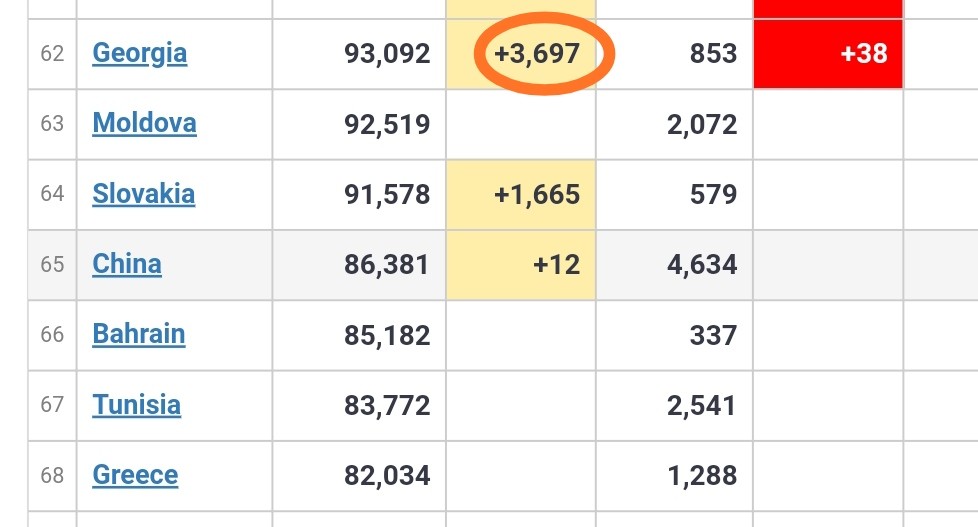Viewport: 978px width, 527px height.
Task: Click Slovakia's 91,578 total cases cell
Action: [386, 194]
